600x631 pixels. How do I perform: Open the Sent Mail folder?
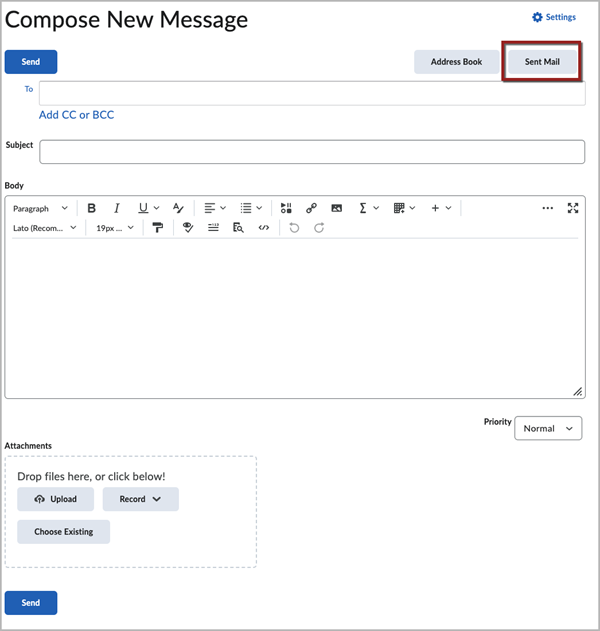pyautogui.click(x=542, y=62)
